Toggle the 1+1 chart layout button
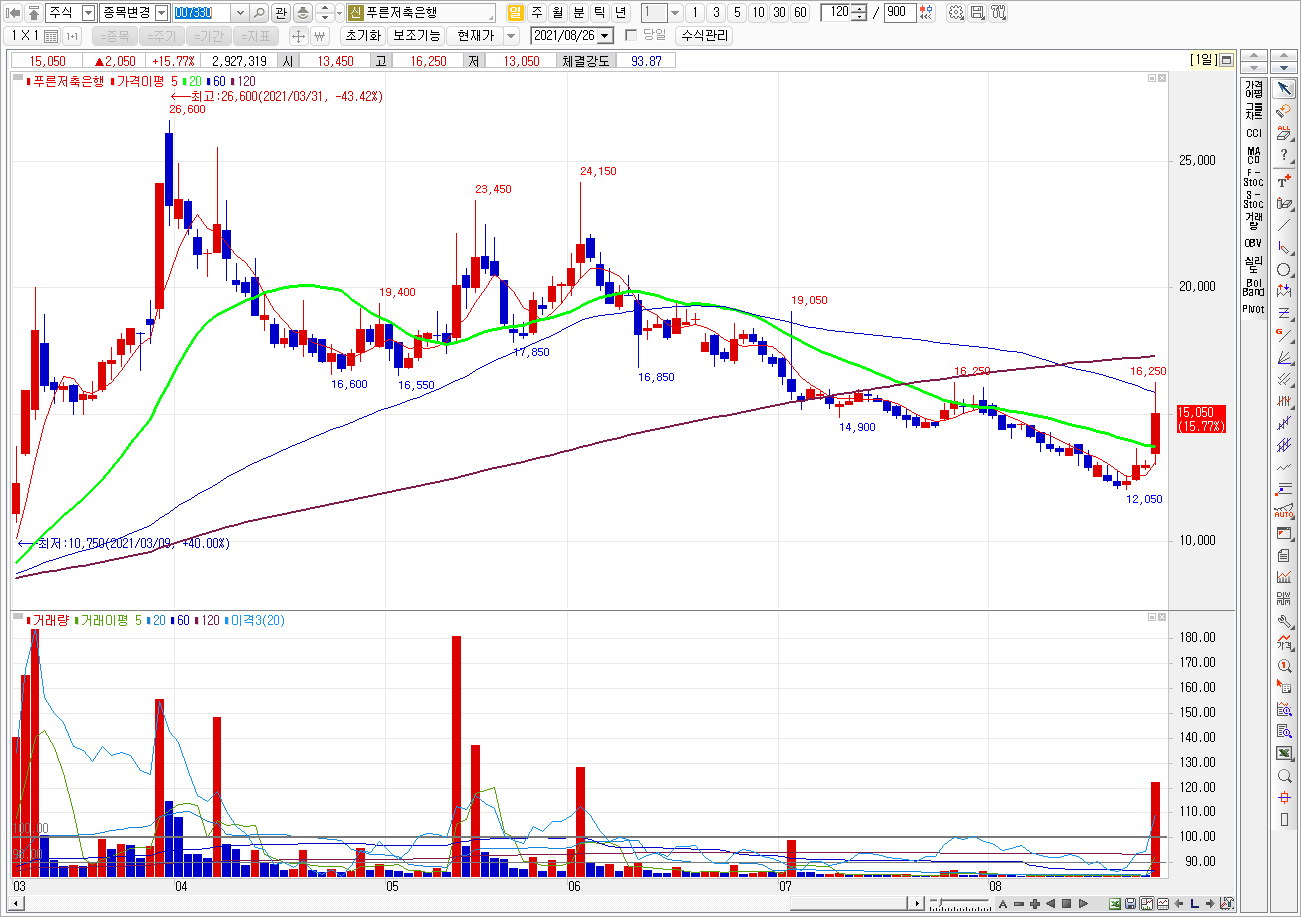Screen dimensions: 1301x917 [71, 36]
